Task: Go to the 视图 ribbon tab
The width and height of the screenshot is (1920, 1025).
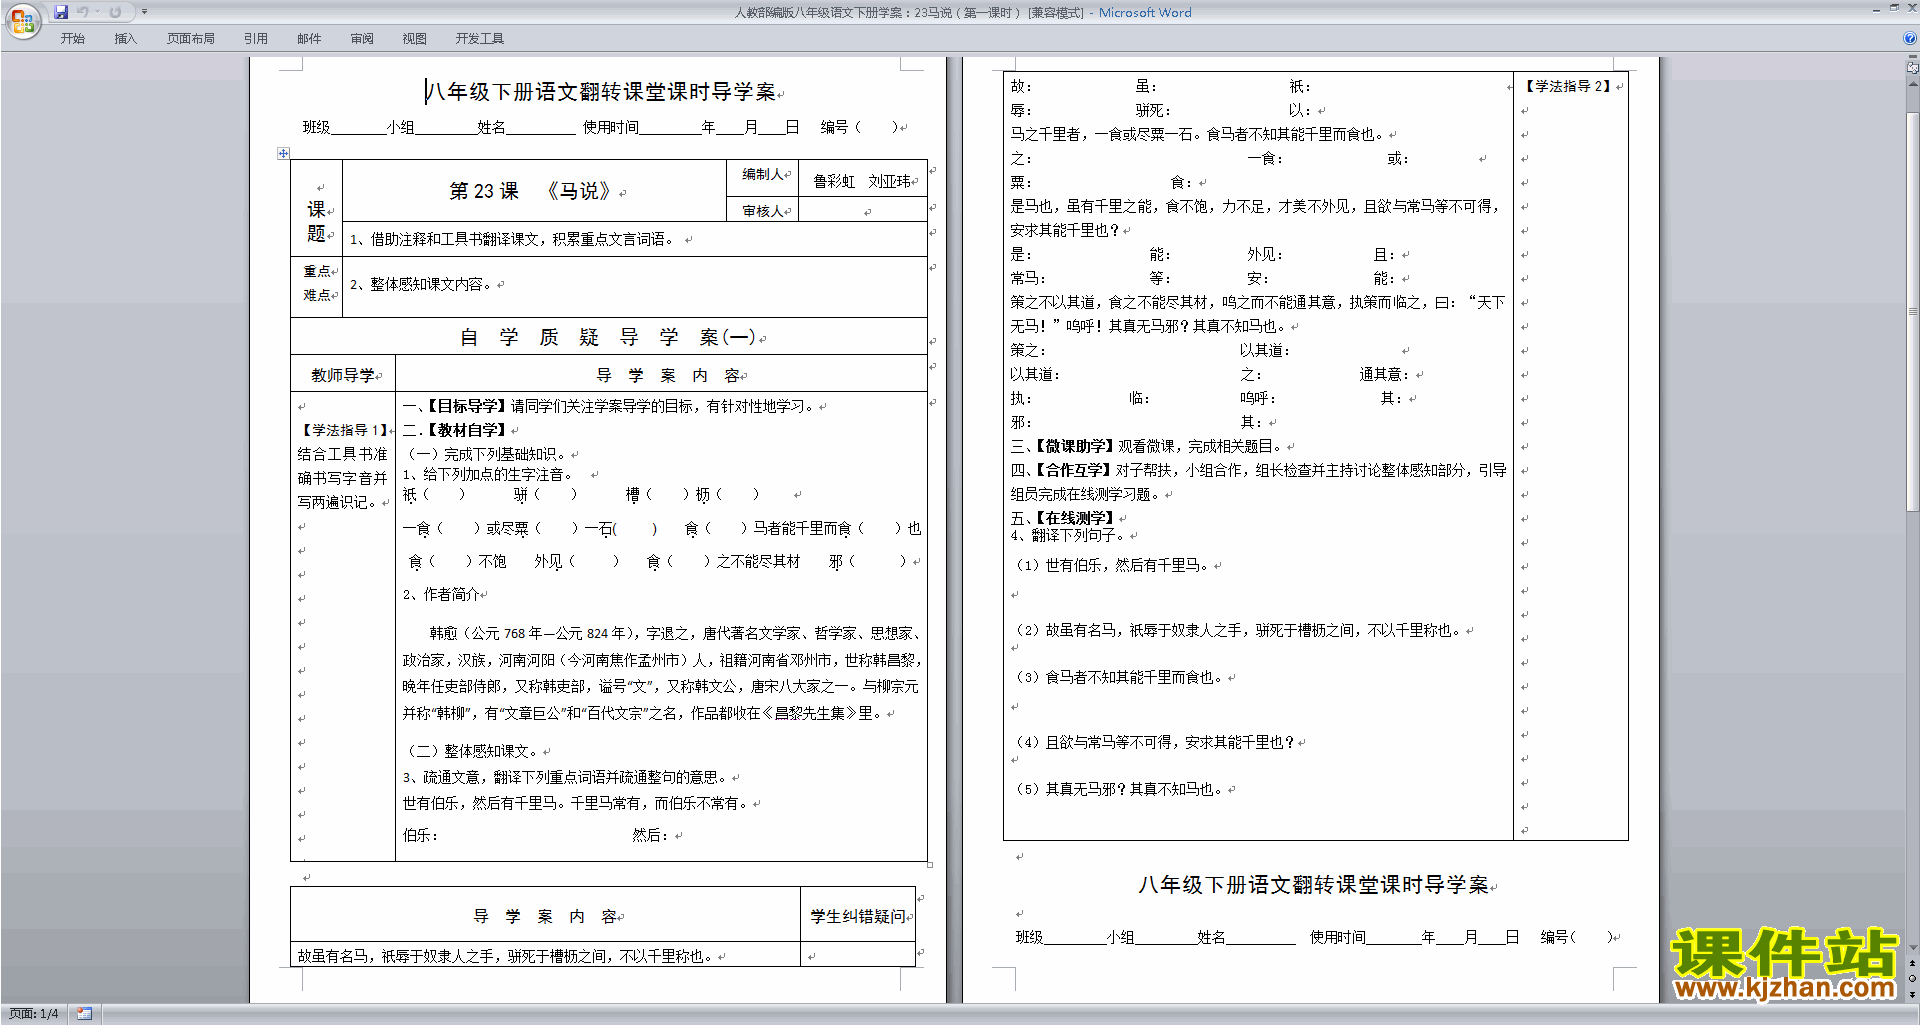Action: 414,39
